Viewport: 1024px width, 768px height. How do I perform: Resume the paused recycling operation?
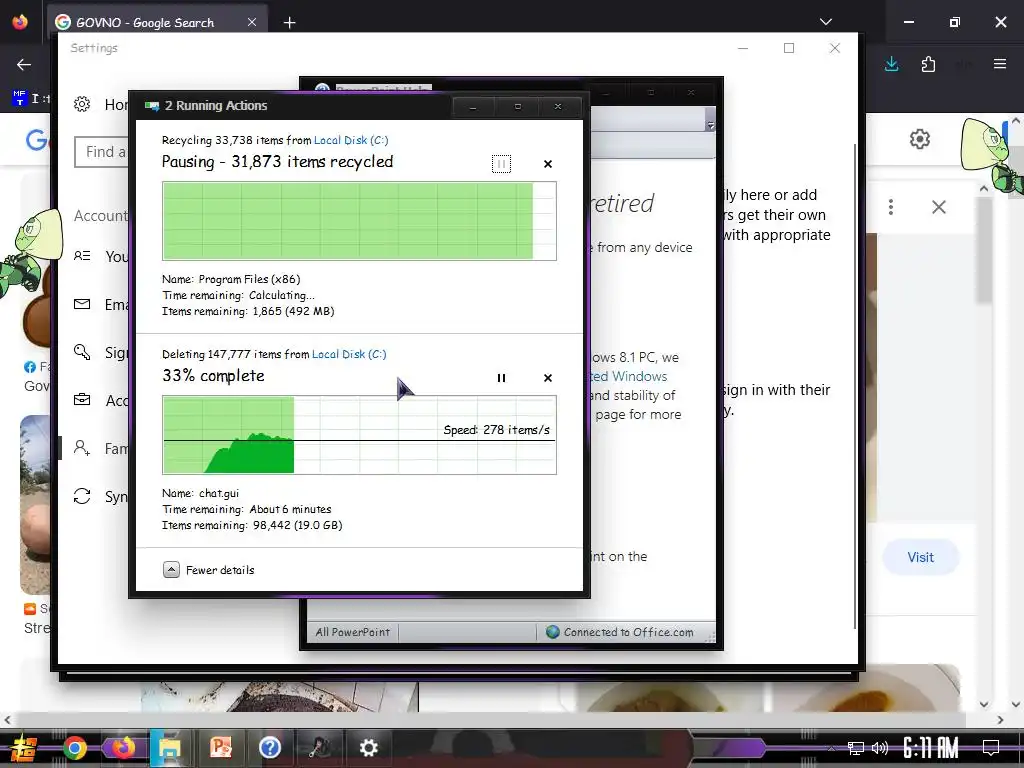pyautogui.click(x=501, y=164)
